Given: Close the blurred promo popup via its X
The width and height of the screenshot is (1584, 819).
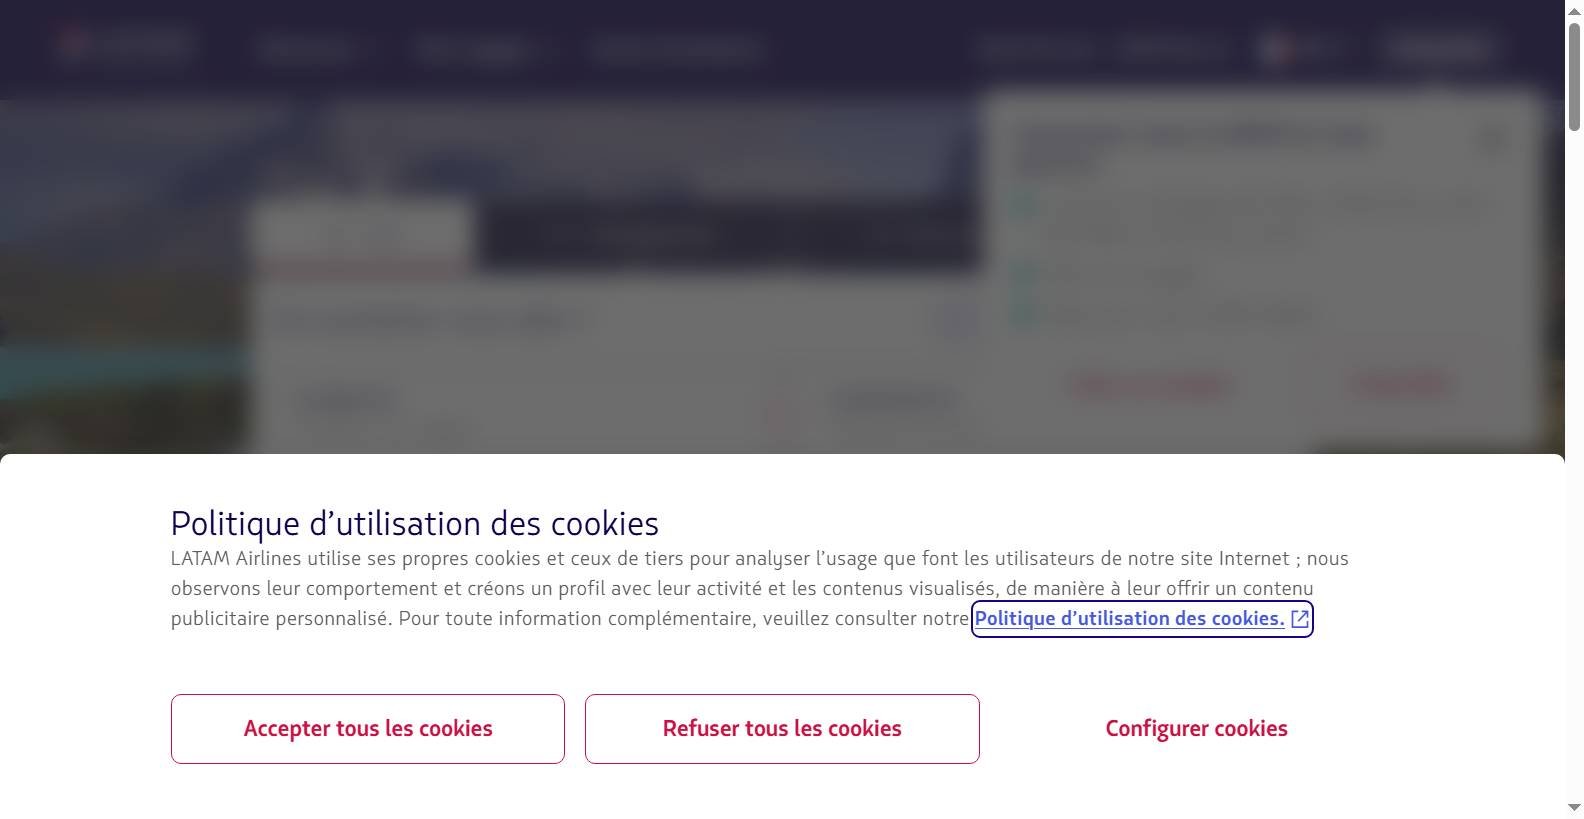Looking at the screenshot, I should pos(1492,139).
